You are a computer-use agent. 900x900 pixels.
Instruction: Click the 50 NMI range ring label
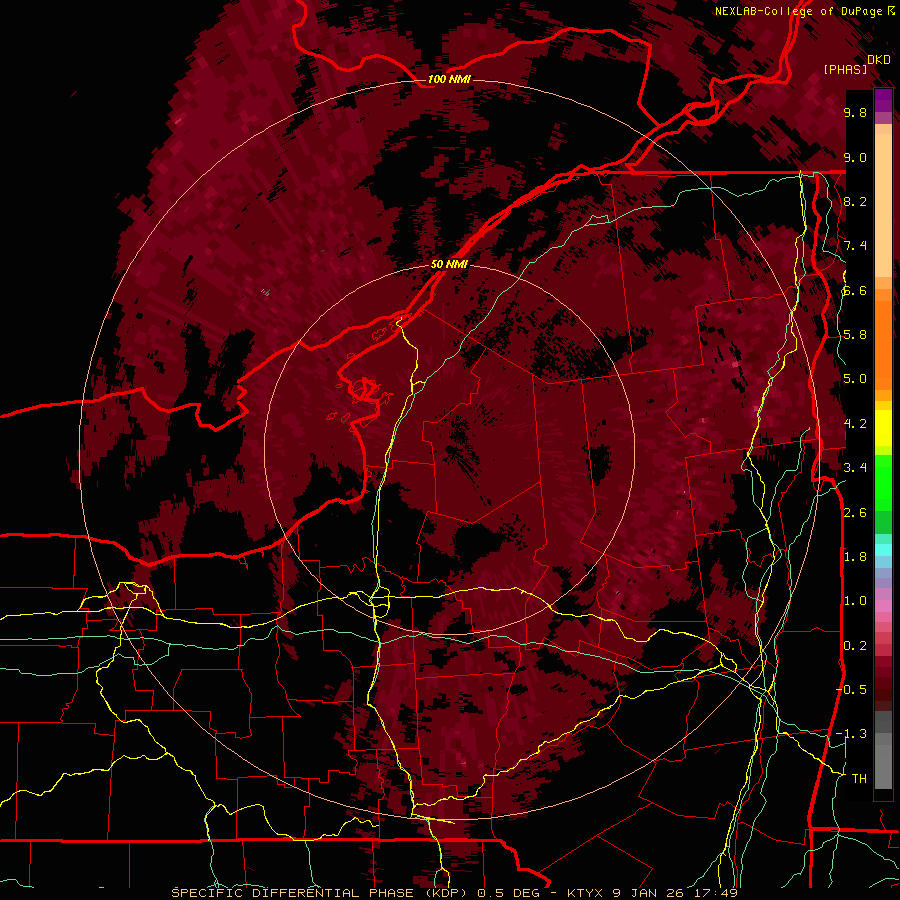click(449, 264)
